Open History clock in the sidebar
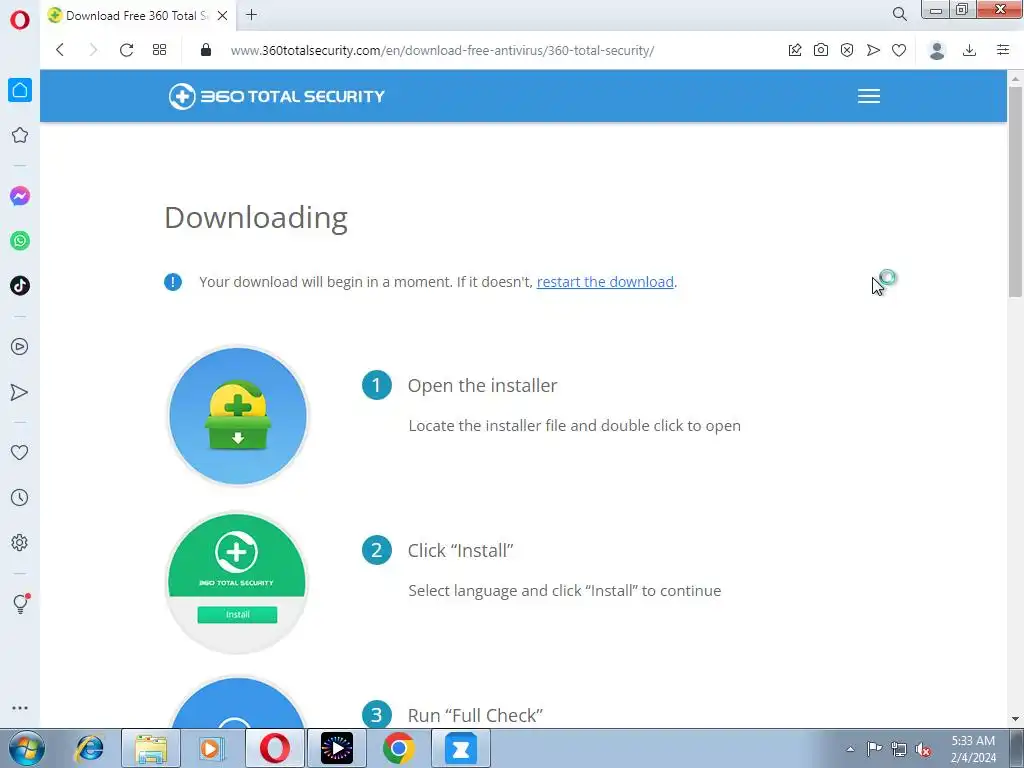 click(20, 498)
